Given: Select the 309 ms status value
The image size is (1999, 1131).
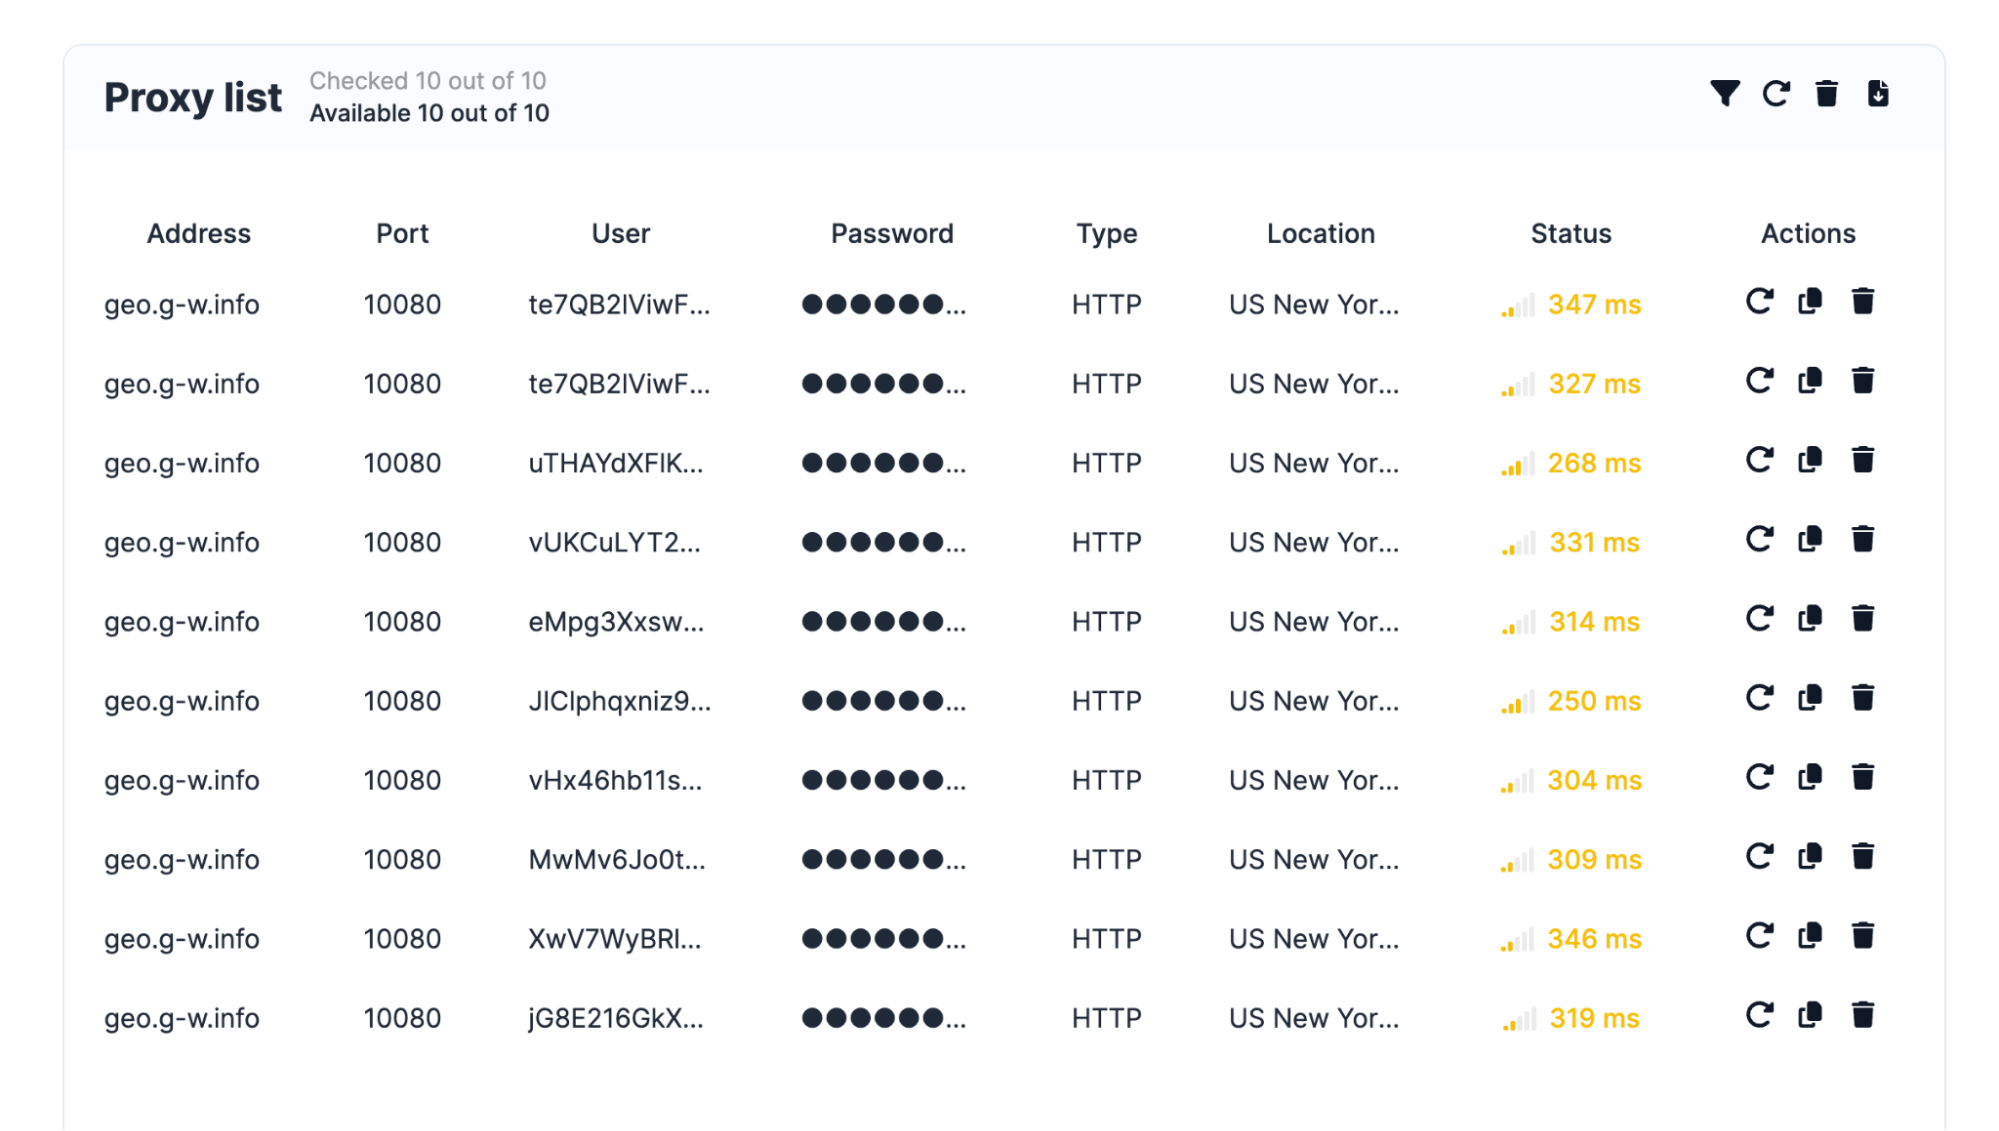Looking at the screenshot, I should point(1594,860).
